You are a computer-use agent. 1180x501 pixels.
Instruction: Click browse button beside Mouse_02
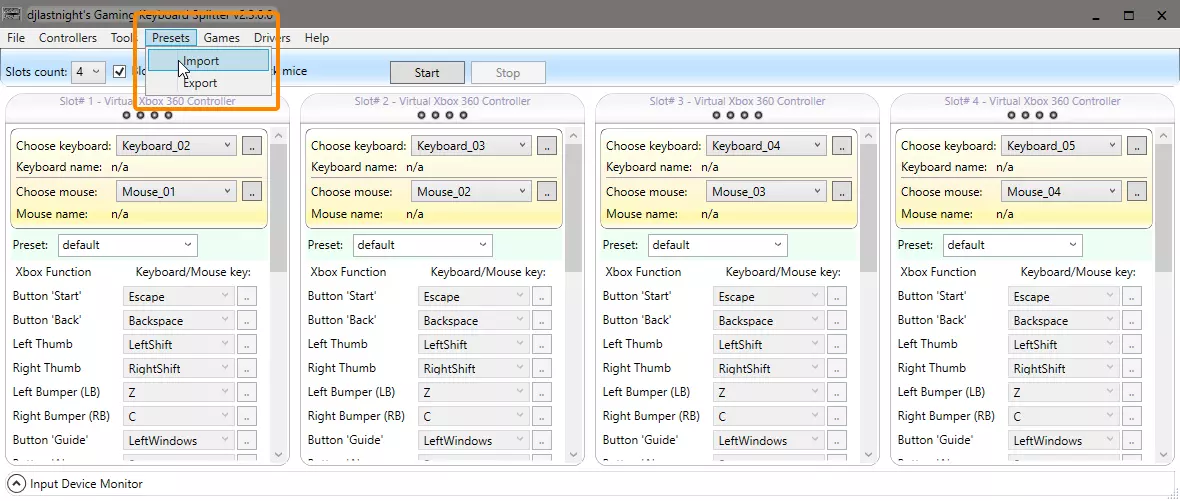[x=546, y=192]
